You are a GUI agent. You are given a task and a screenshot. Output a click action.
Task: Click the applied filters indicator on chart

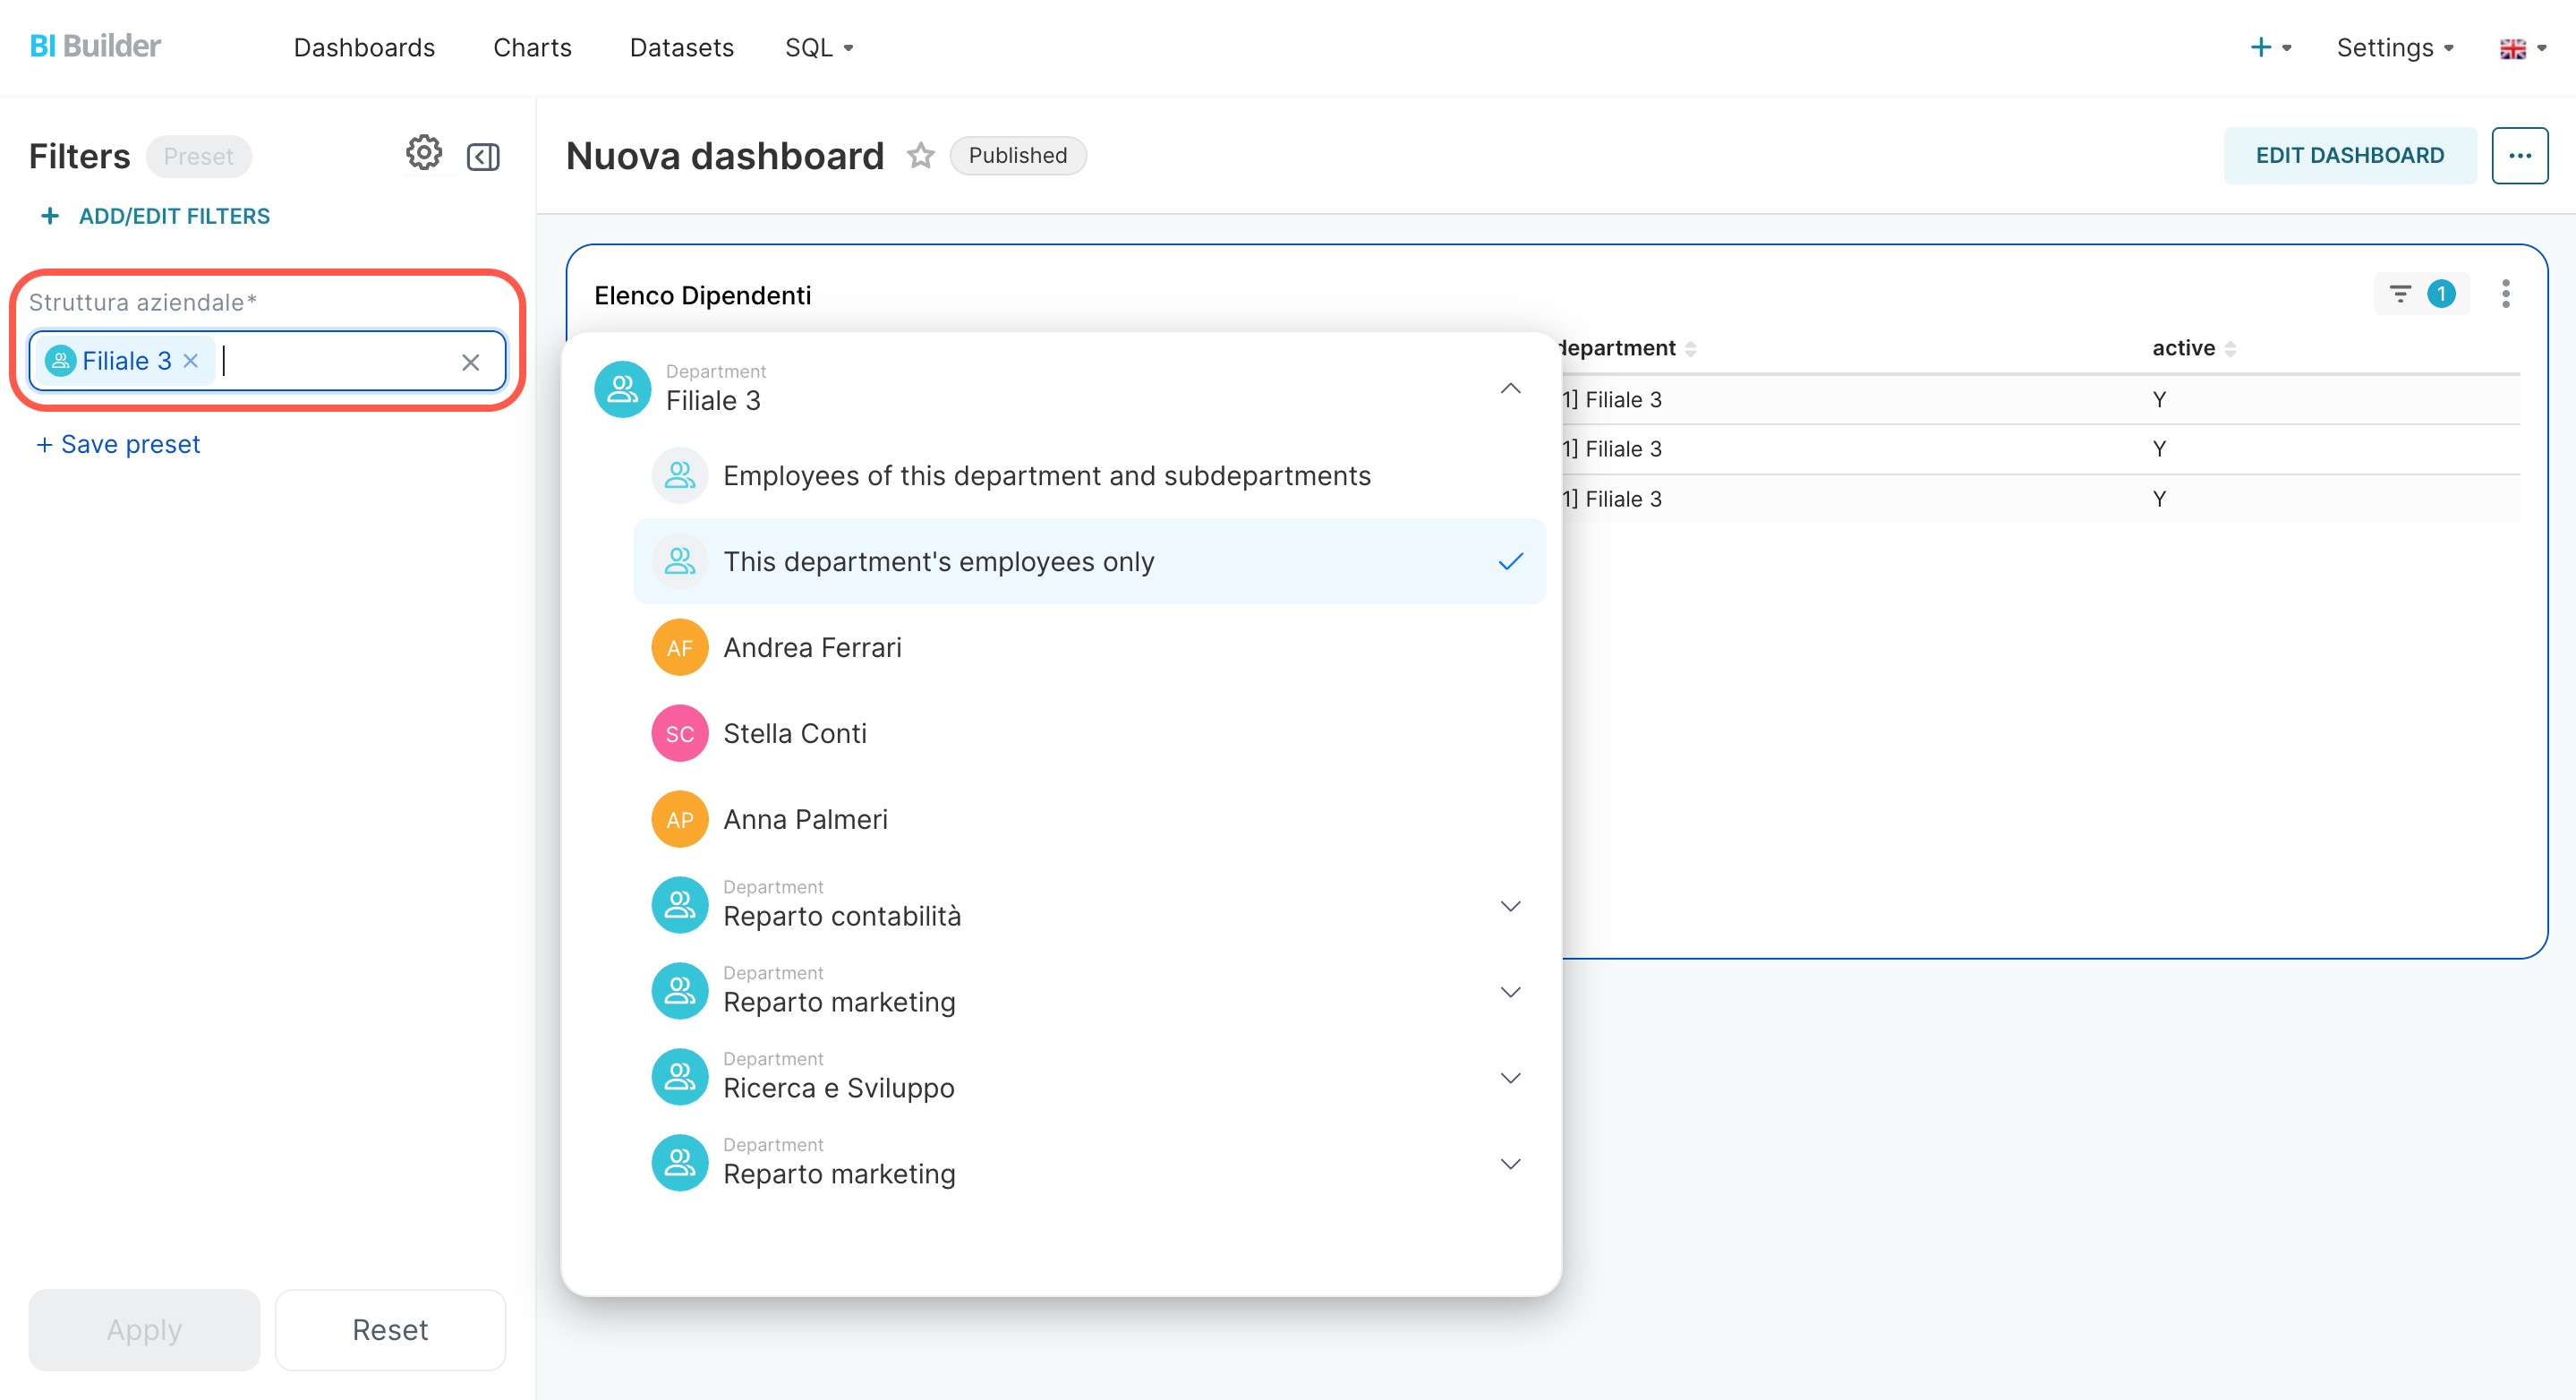[2420, 294]
